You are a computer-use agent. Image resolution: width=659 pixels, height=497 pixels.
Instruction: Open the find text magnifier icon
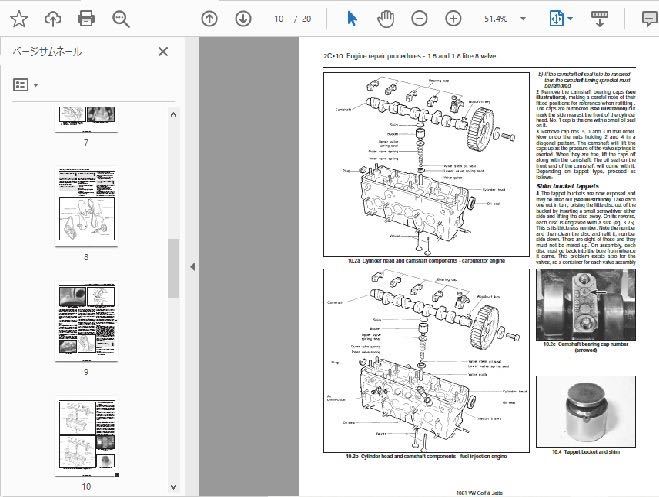[121, 19]
